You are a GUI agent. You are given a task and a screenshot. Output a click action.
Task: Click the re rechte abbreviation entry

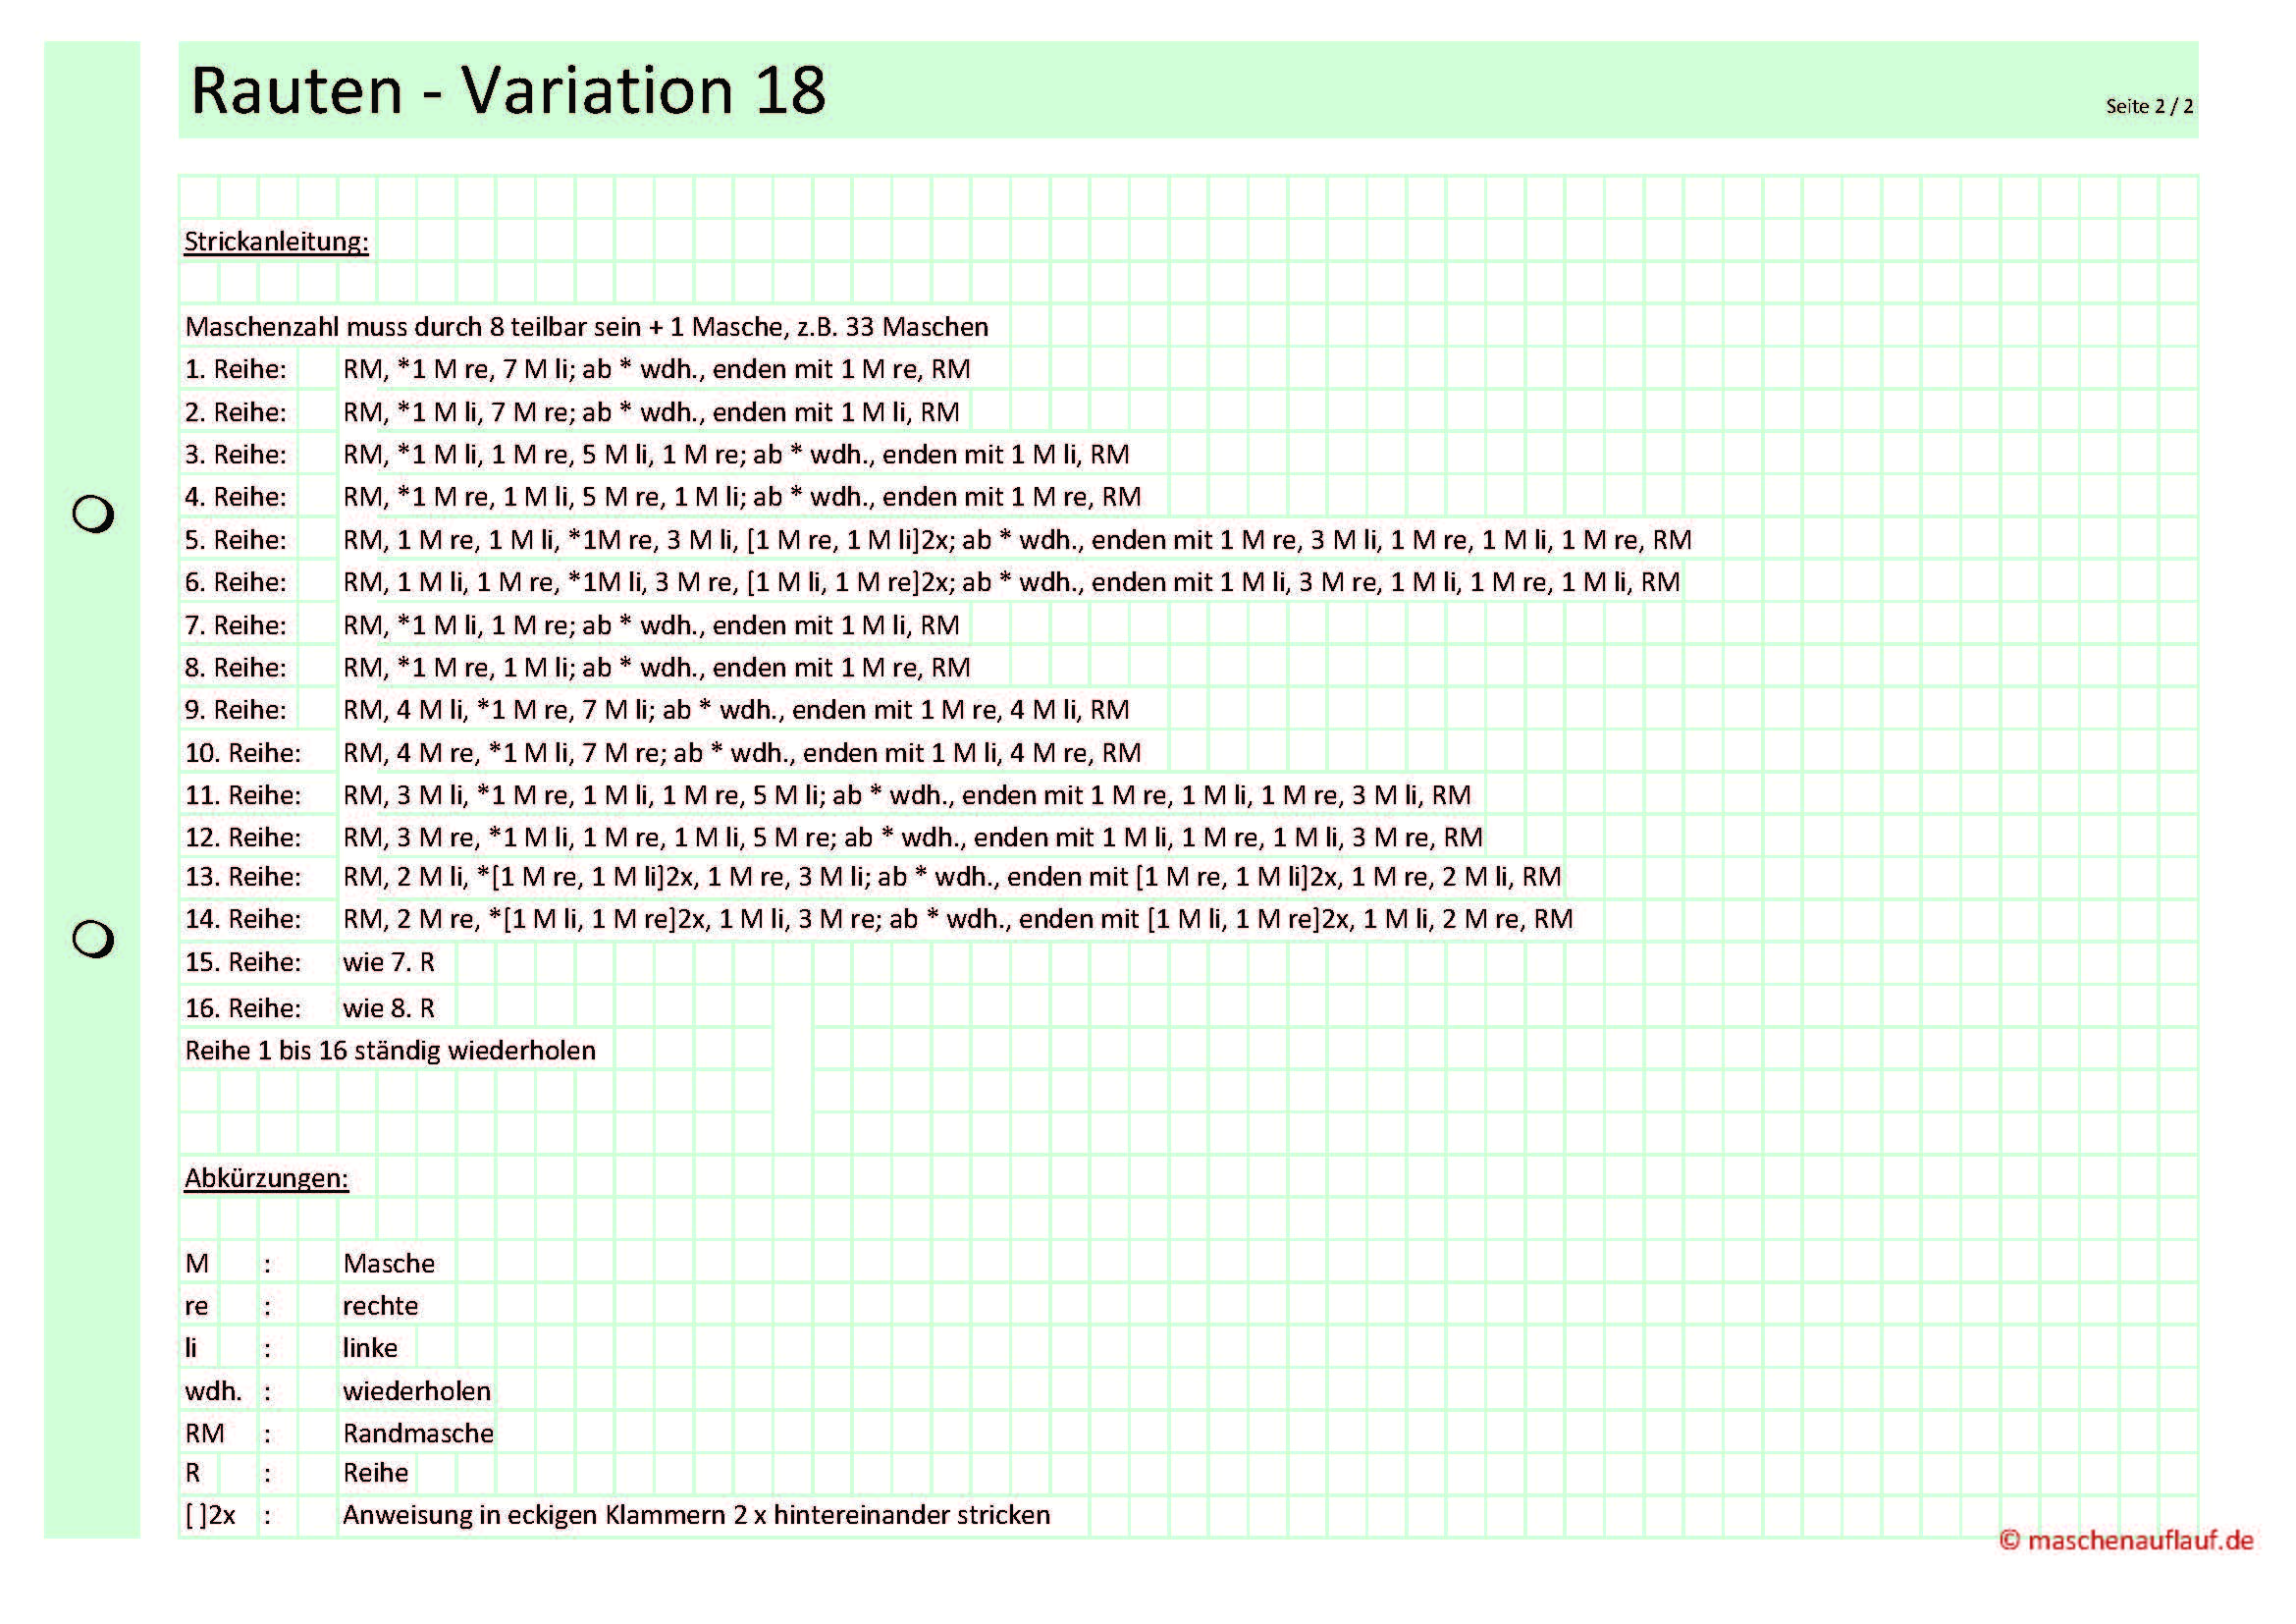381,1305
